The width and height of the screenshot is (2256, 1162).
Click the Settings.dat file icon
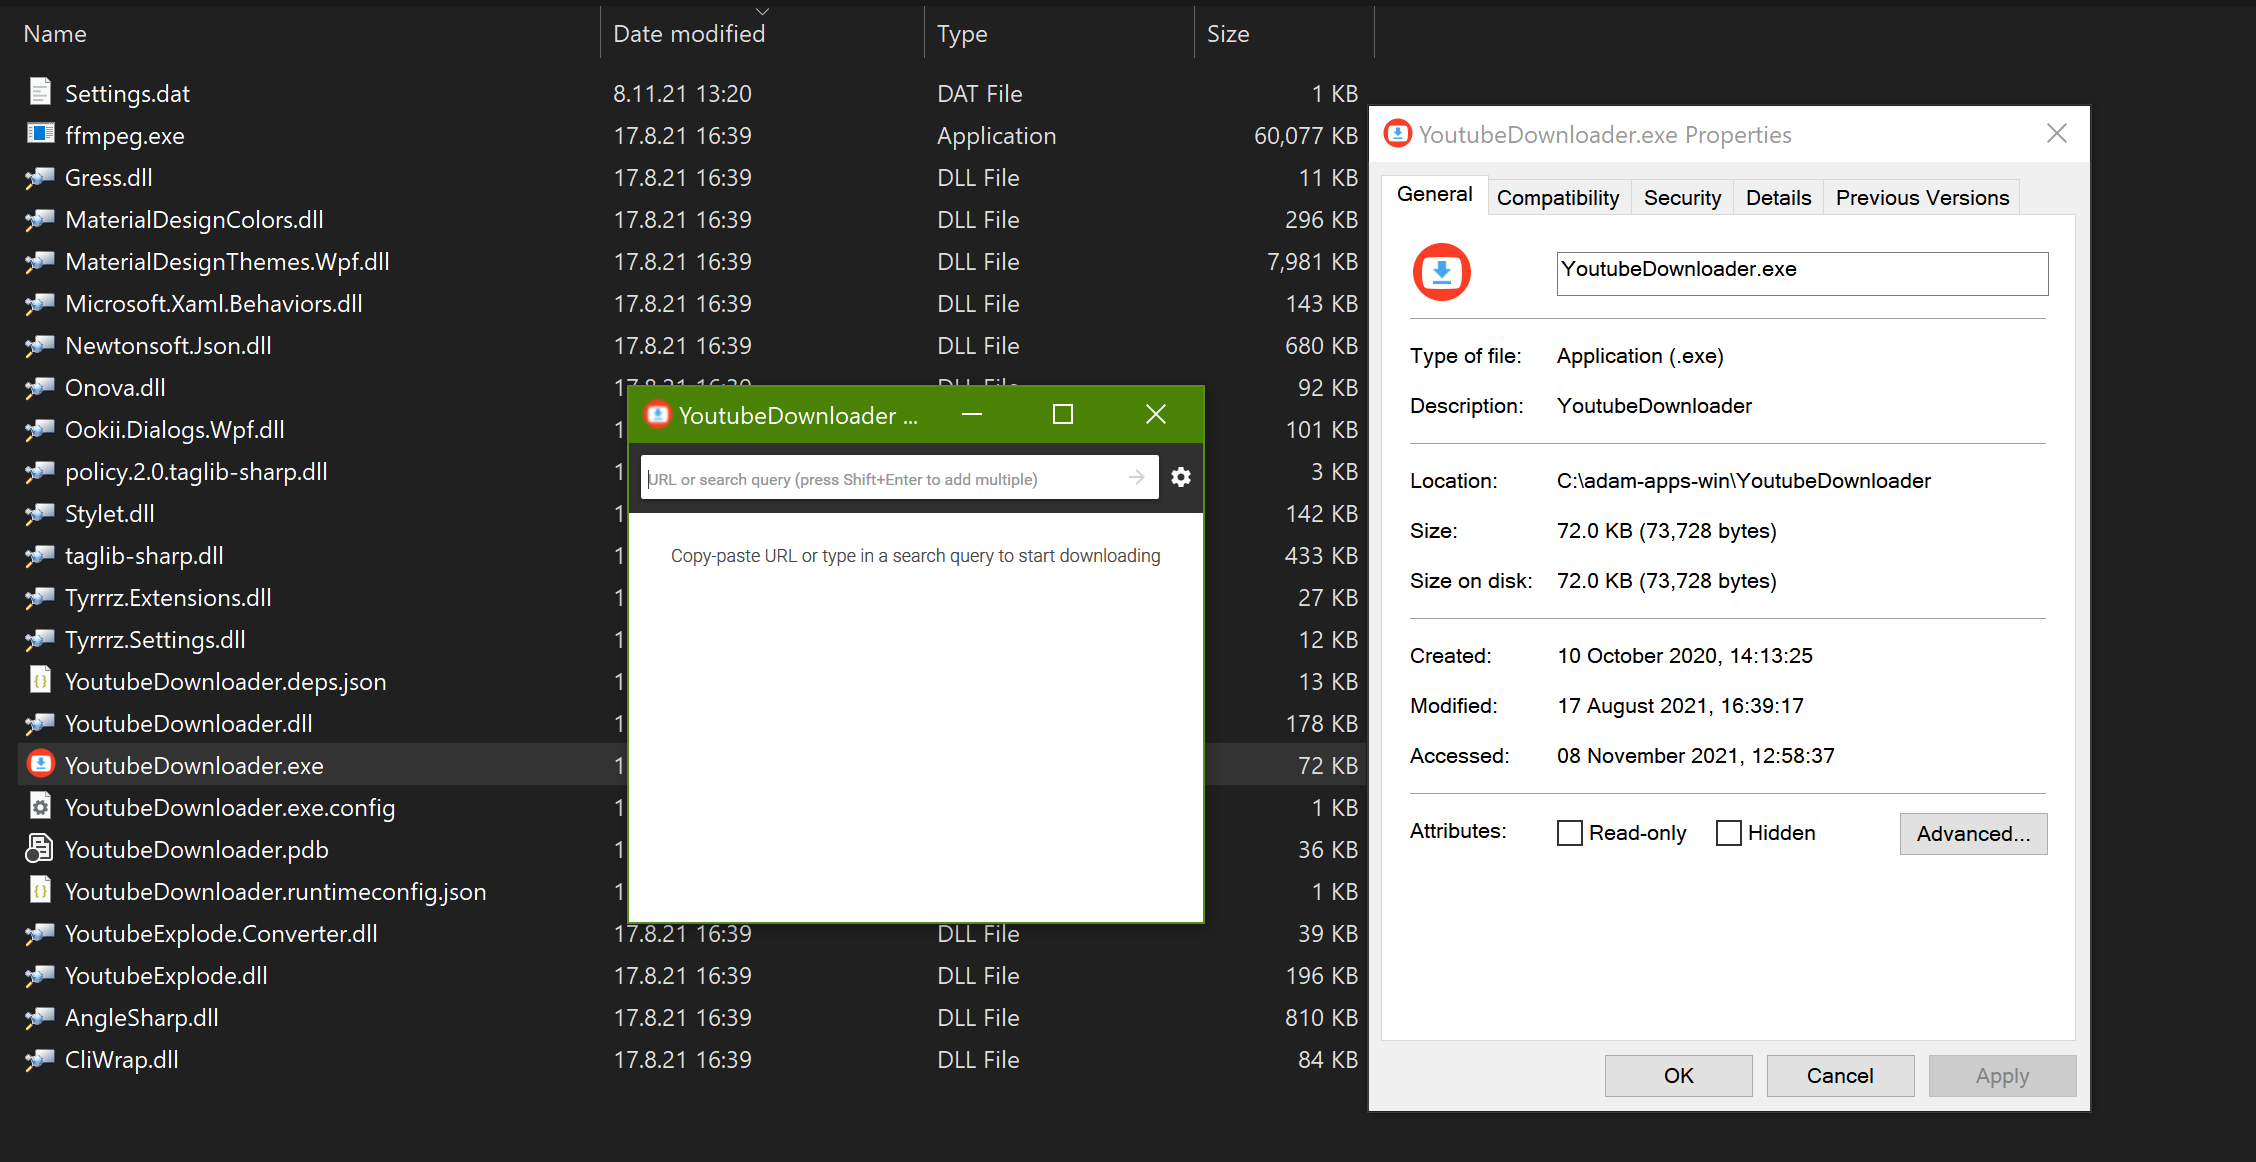pyautogui.click(x=40, y=92)
